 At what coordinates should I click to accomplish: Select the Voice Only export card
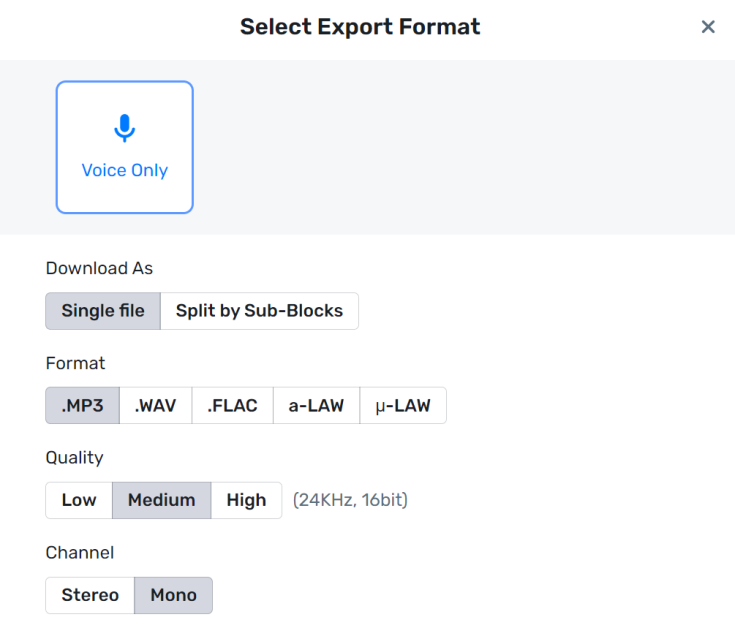[x=125, y=147]
